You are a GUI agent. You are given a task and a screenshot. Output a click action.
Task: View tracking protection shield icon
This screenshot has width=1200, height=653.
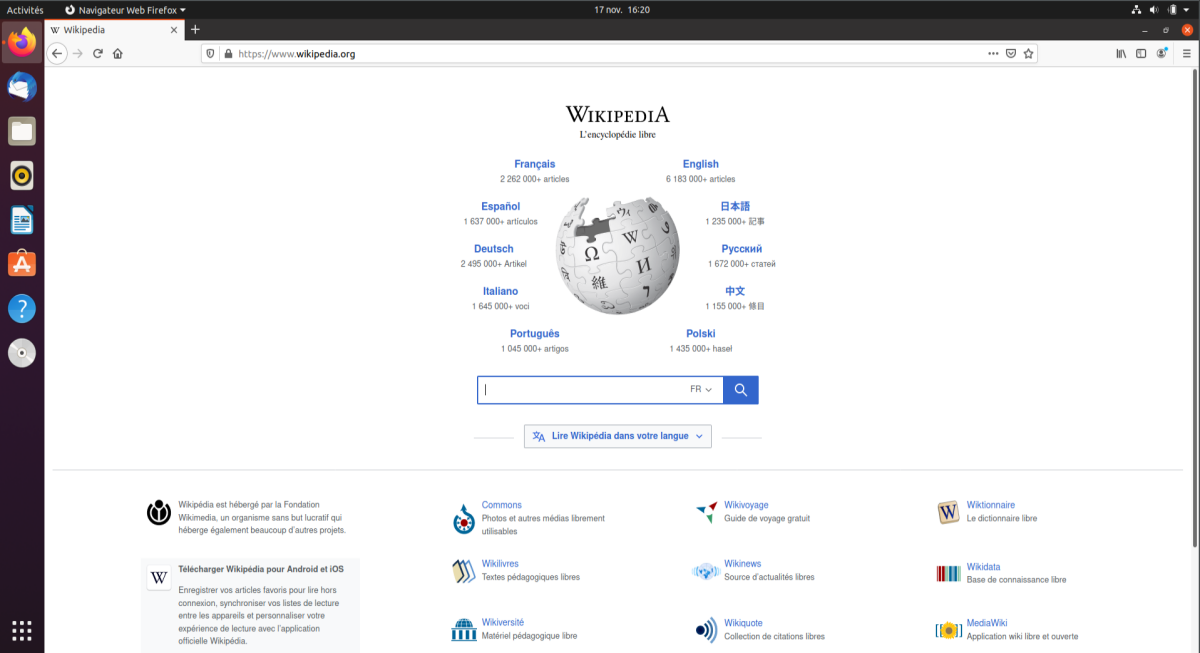[x=211, y=54]
